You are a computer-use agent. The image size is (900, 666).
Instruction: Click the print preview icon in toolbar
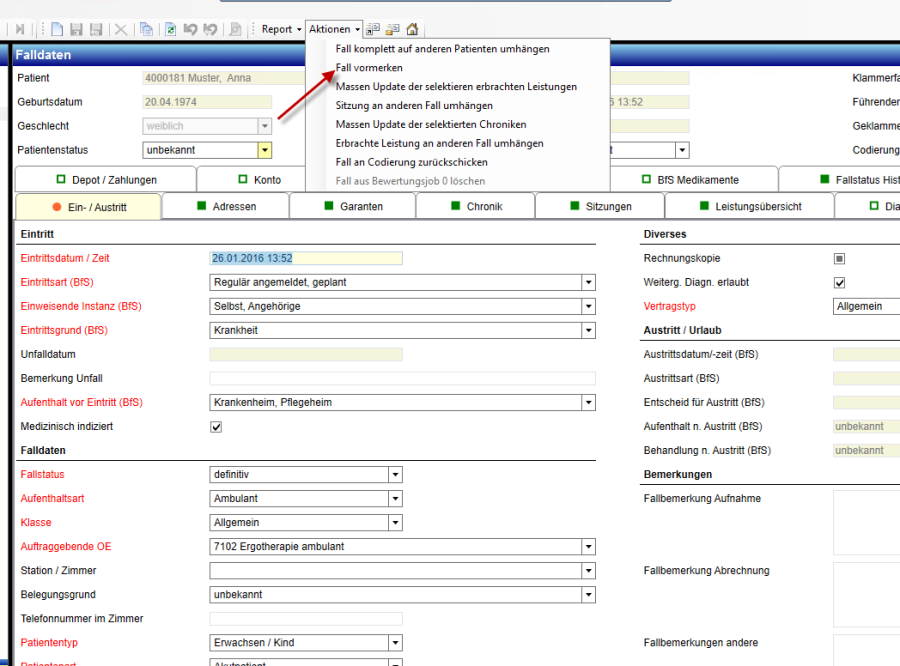235,30
